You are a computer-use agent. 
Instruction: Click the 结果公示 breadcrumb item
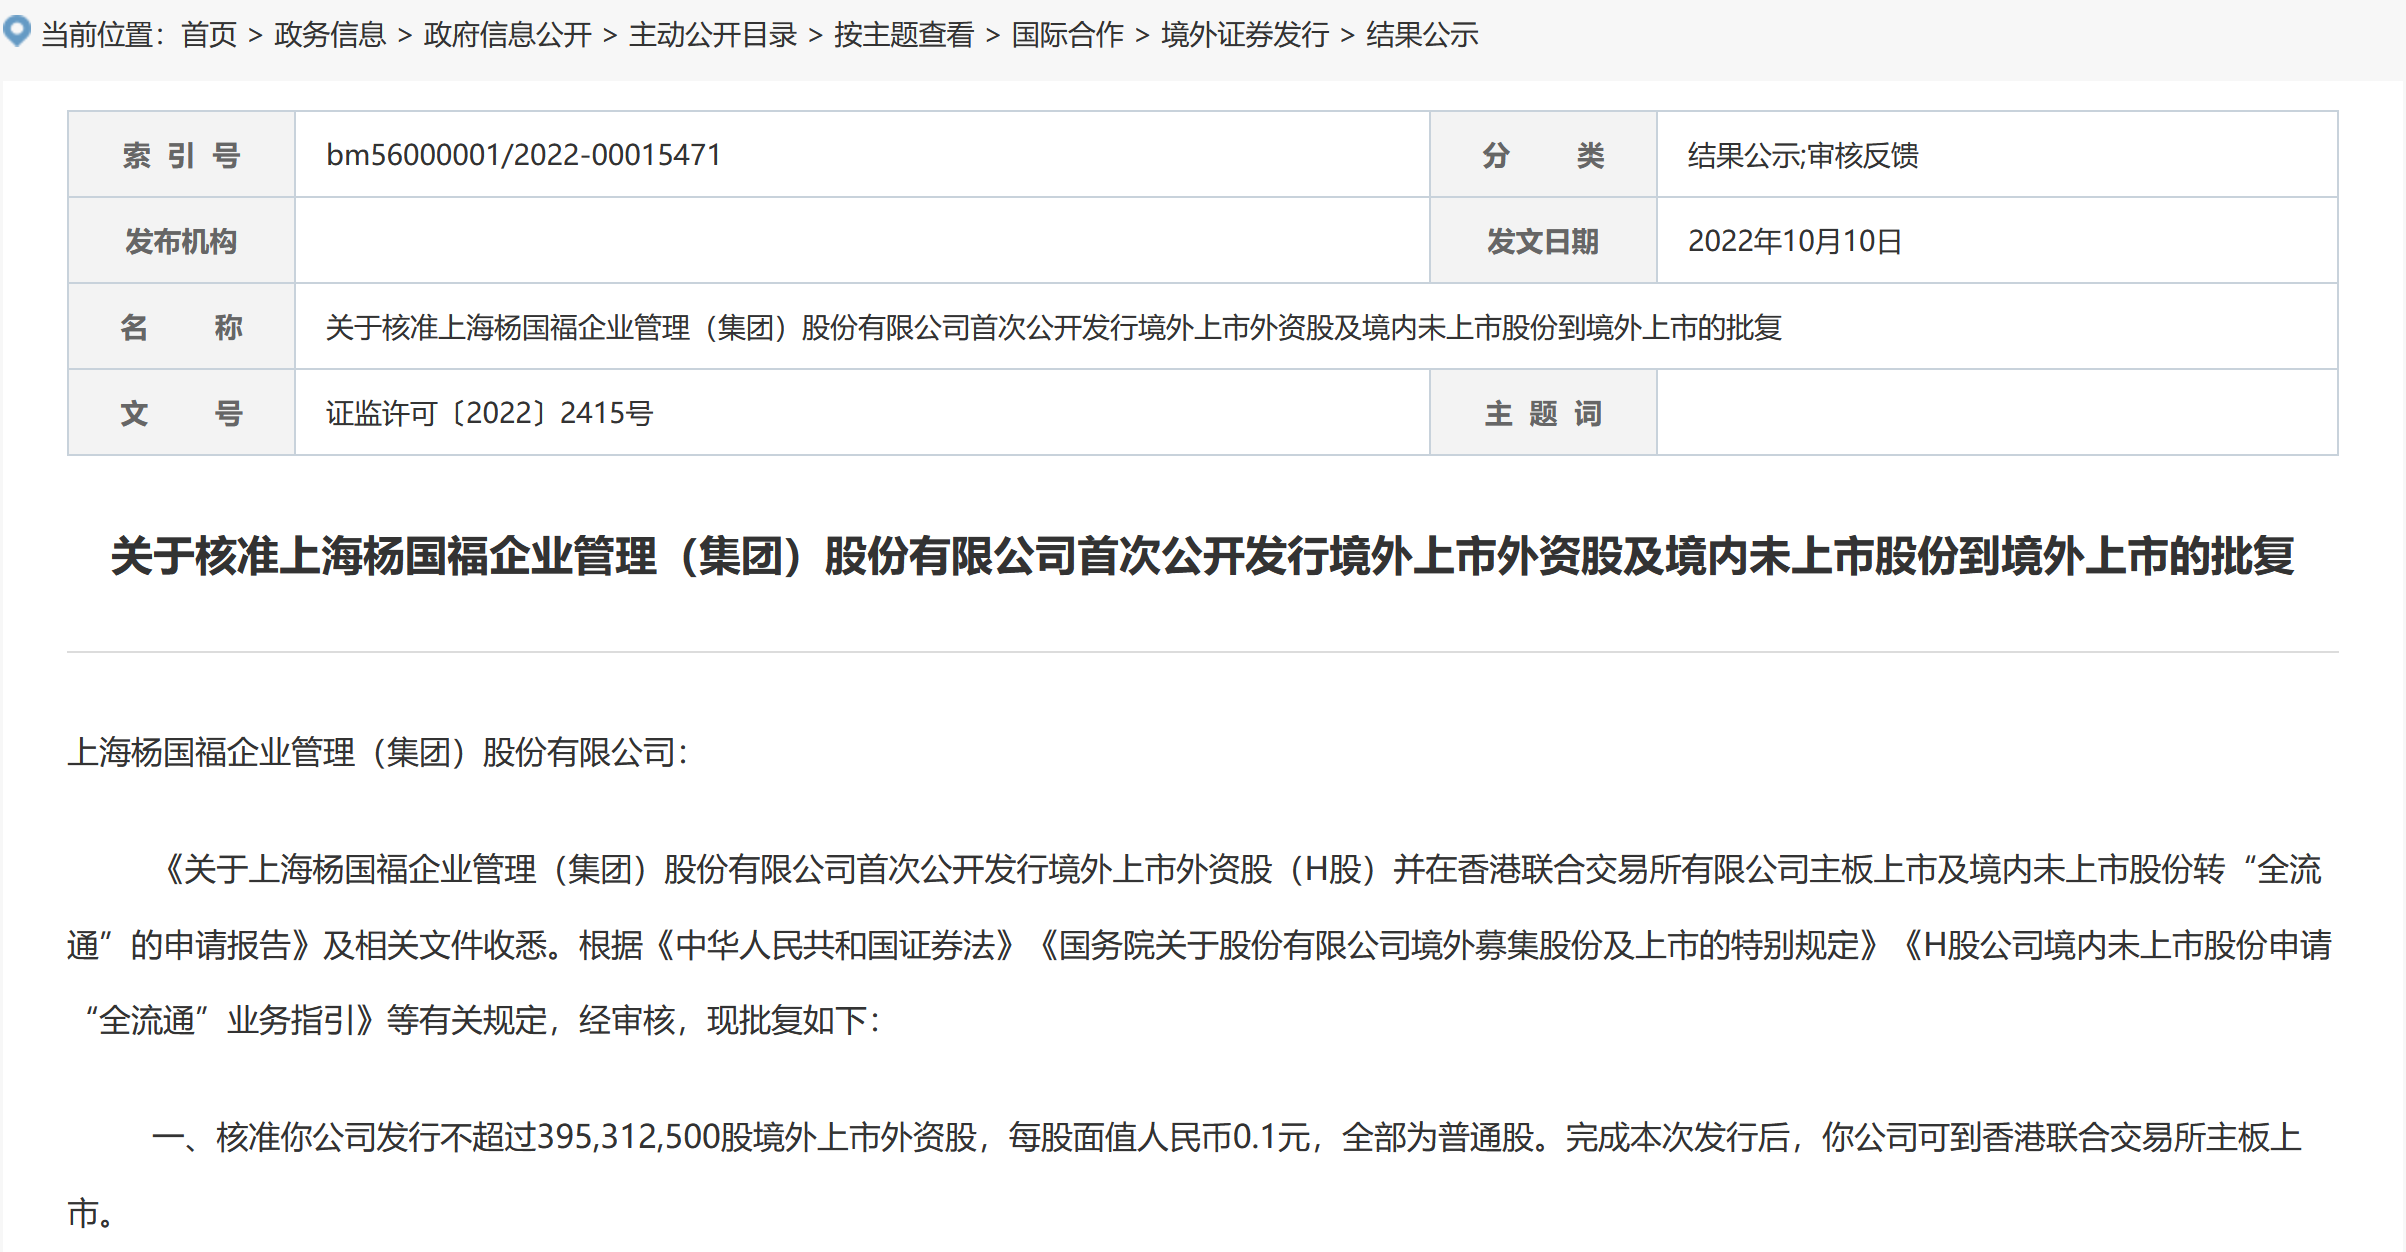1422,35
